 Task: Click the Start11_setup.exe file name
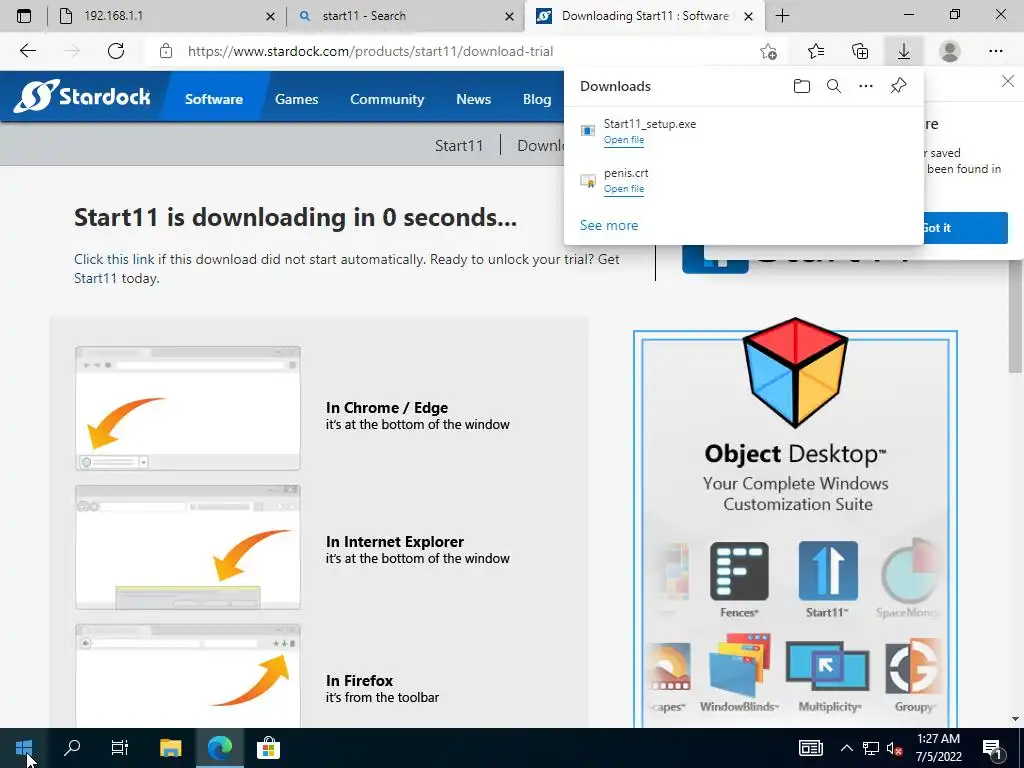coord(650,124)
